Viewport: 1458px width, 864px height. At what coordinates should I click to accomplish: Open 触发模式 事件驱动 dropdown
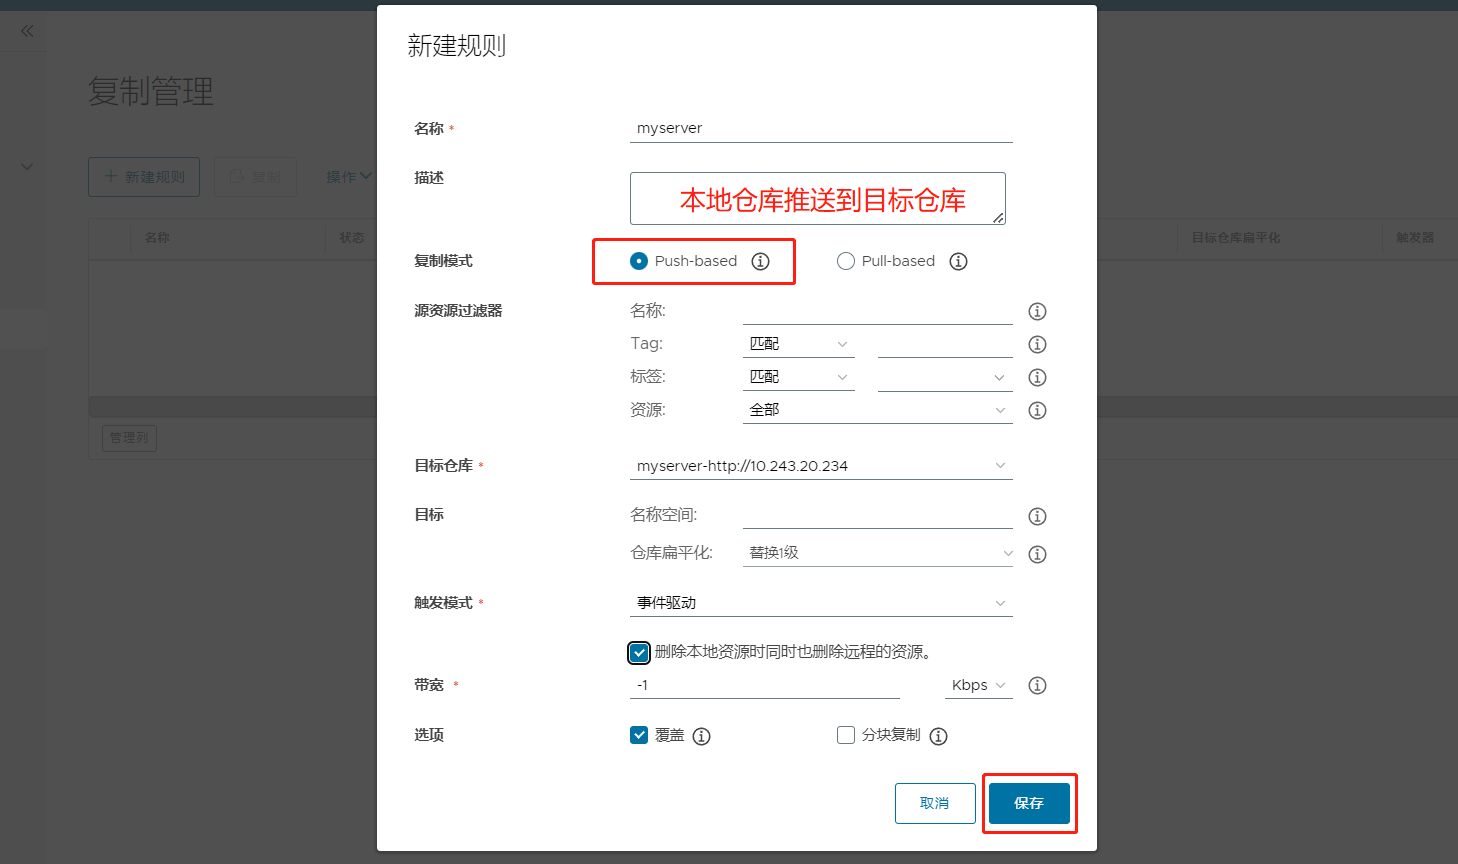[821, 603]
